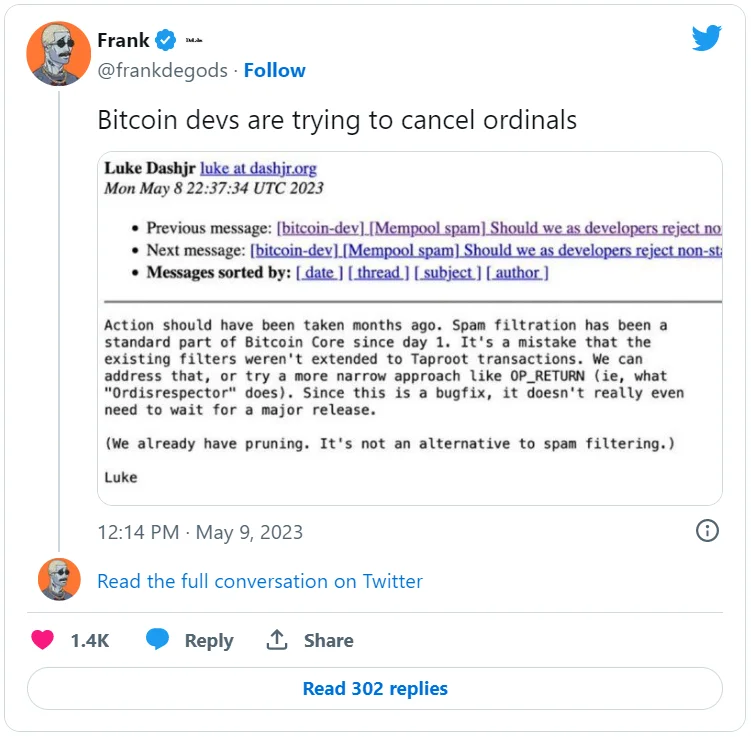The width and height of the screenshot is (751, 737).
Task: Like the tweet with heart icon
Action: (42, 640)
